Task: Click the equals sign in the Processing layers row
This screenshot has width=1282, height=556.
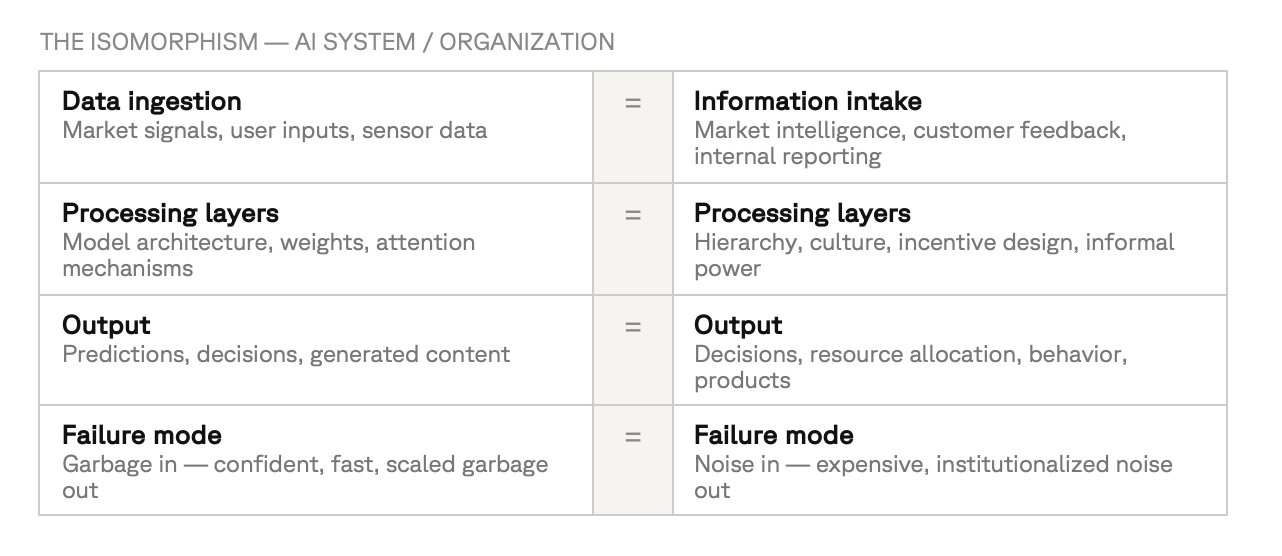Action: [633, 214]
